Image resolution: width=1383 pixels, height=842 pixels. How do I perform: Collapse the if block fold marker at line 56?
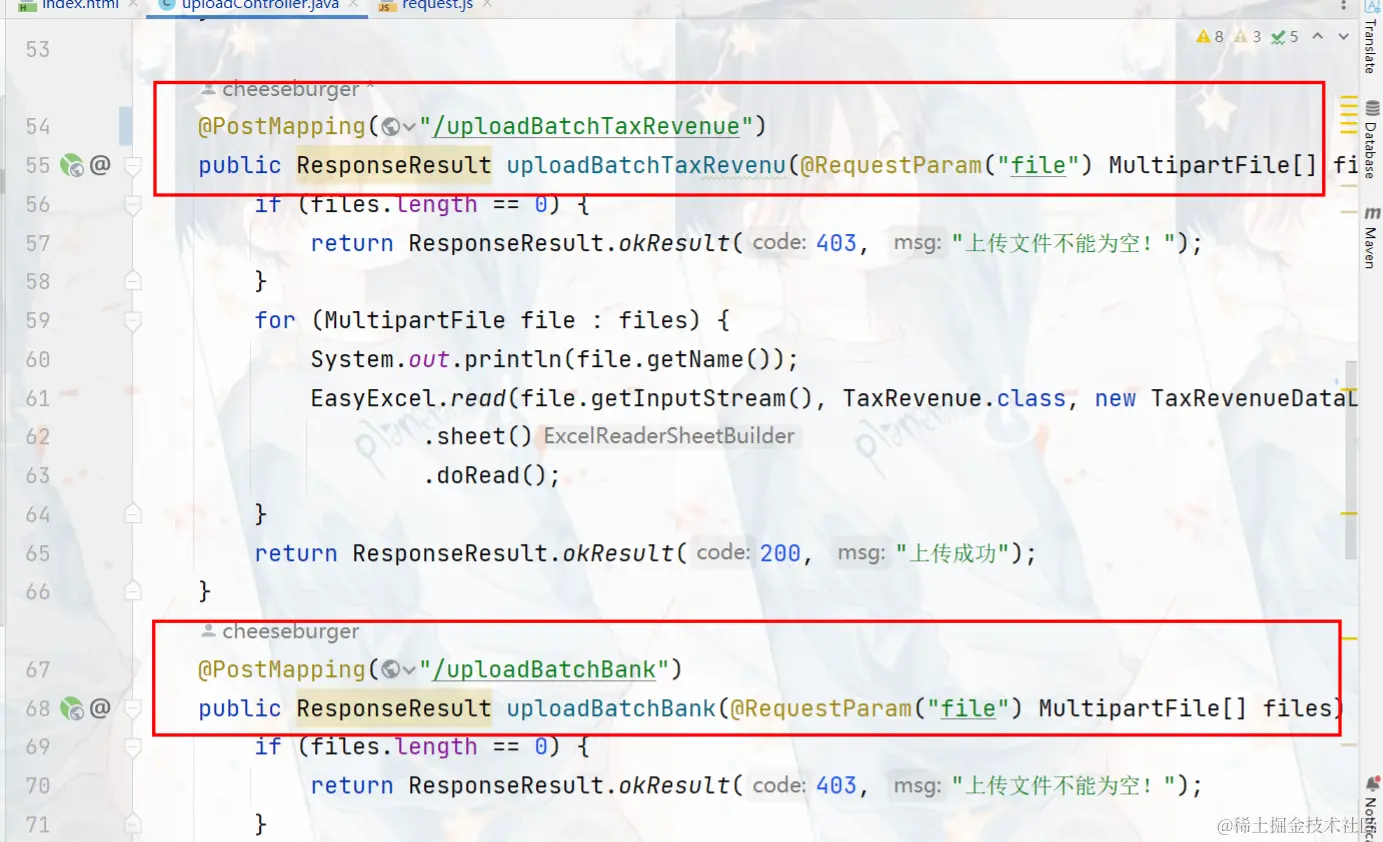(x=133, y=205)
